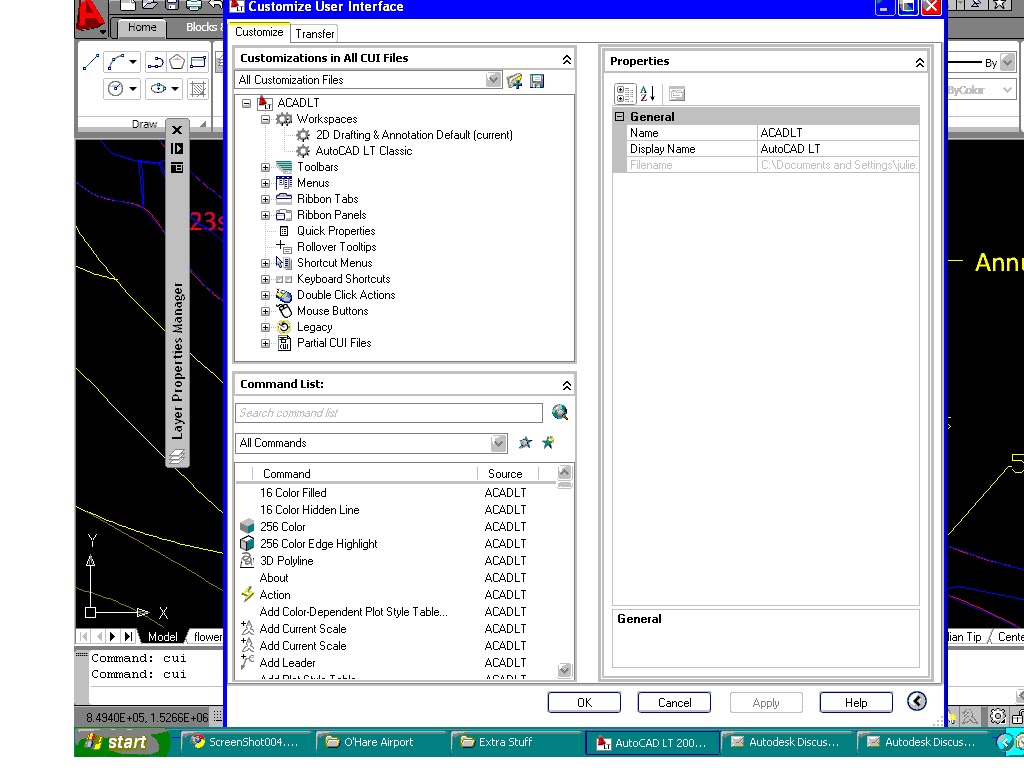Select the Quick Properties tree item
Viewport: 1024px width, 768px height.
pos(336,231)
